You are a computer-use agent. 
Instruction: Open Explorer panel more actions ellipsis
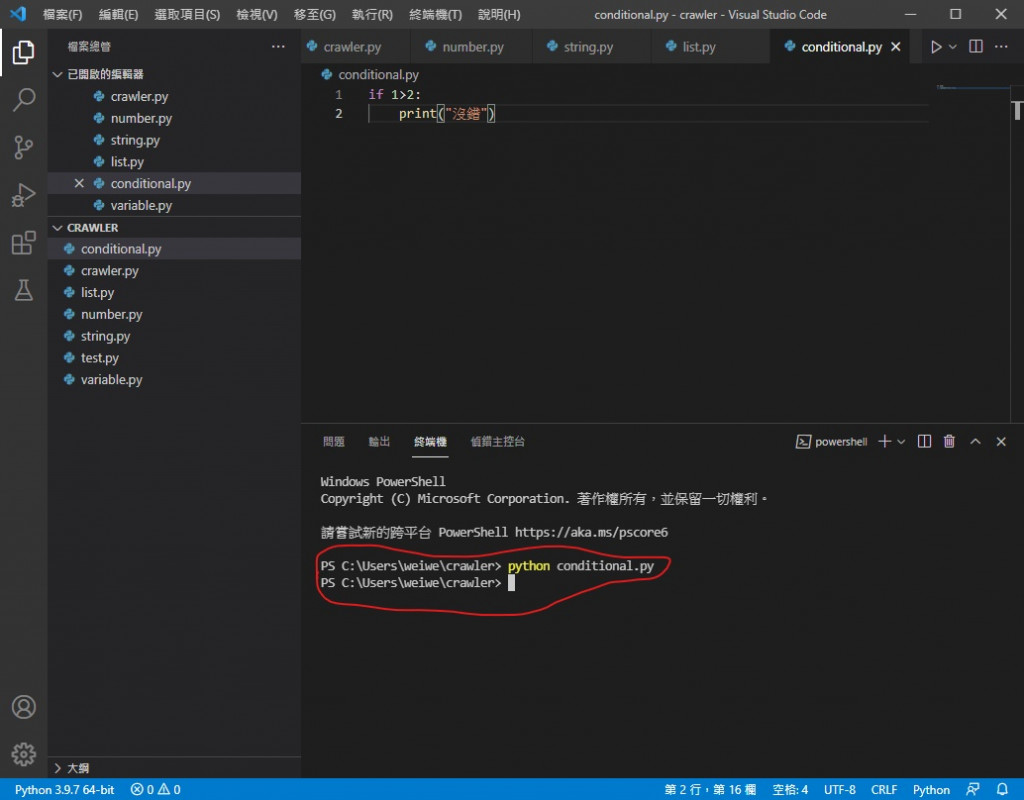click(278, 47)
